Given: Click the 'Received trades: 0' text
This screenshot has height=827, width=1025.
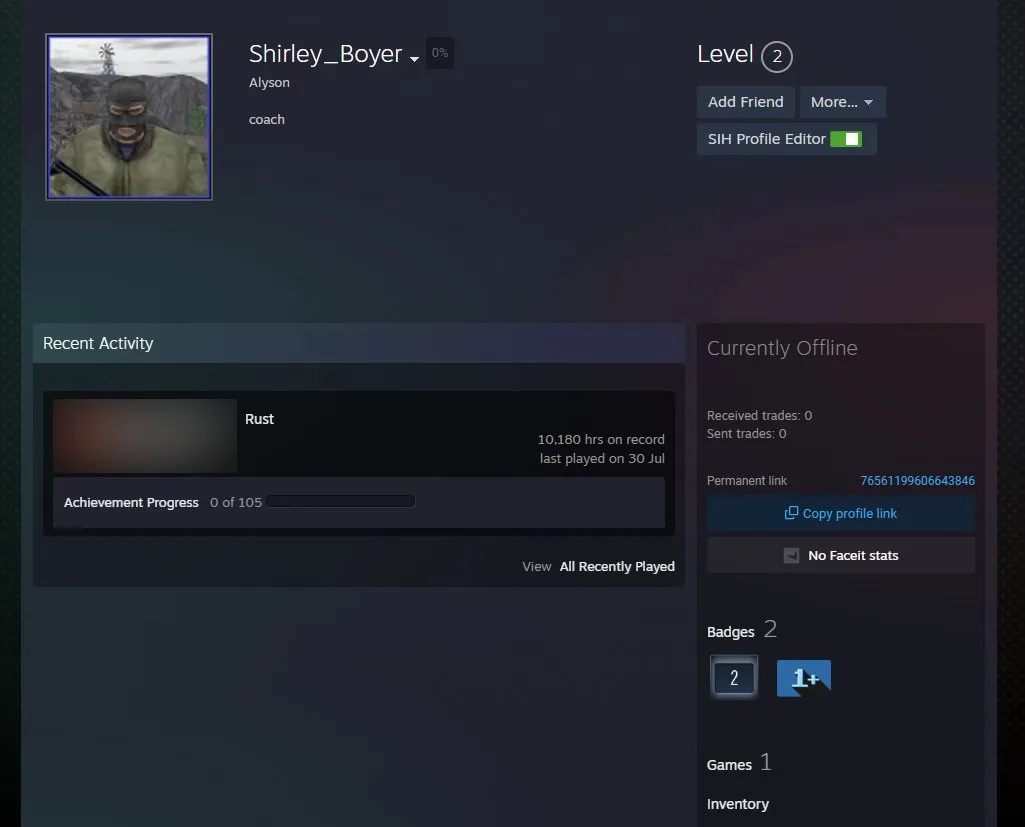Looking at the screenshot, I should pos(760,416).
